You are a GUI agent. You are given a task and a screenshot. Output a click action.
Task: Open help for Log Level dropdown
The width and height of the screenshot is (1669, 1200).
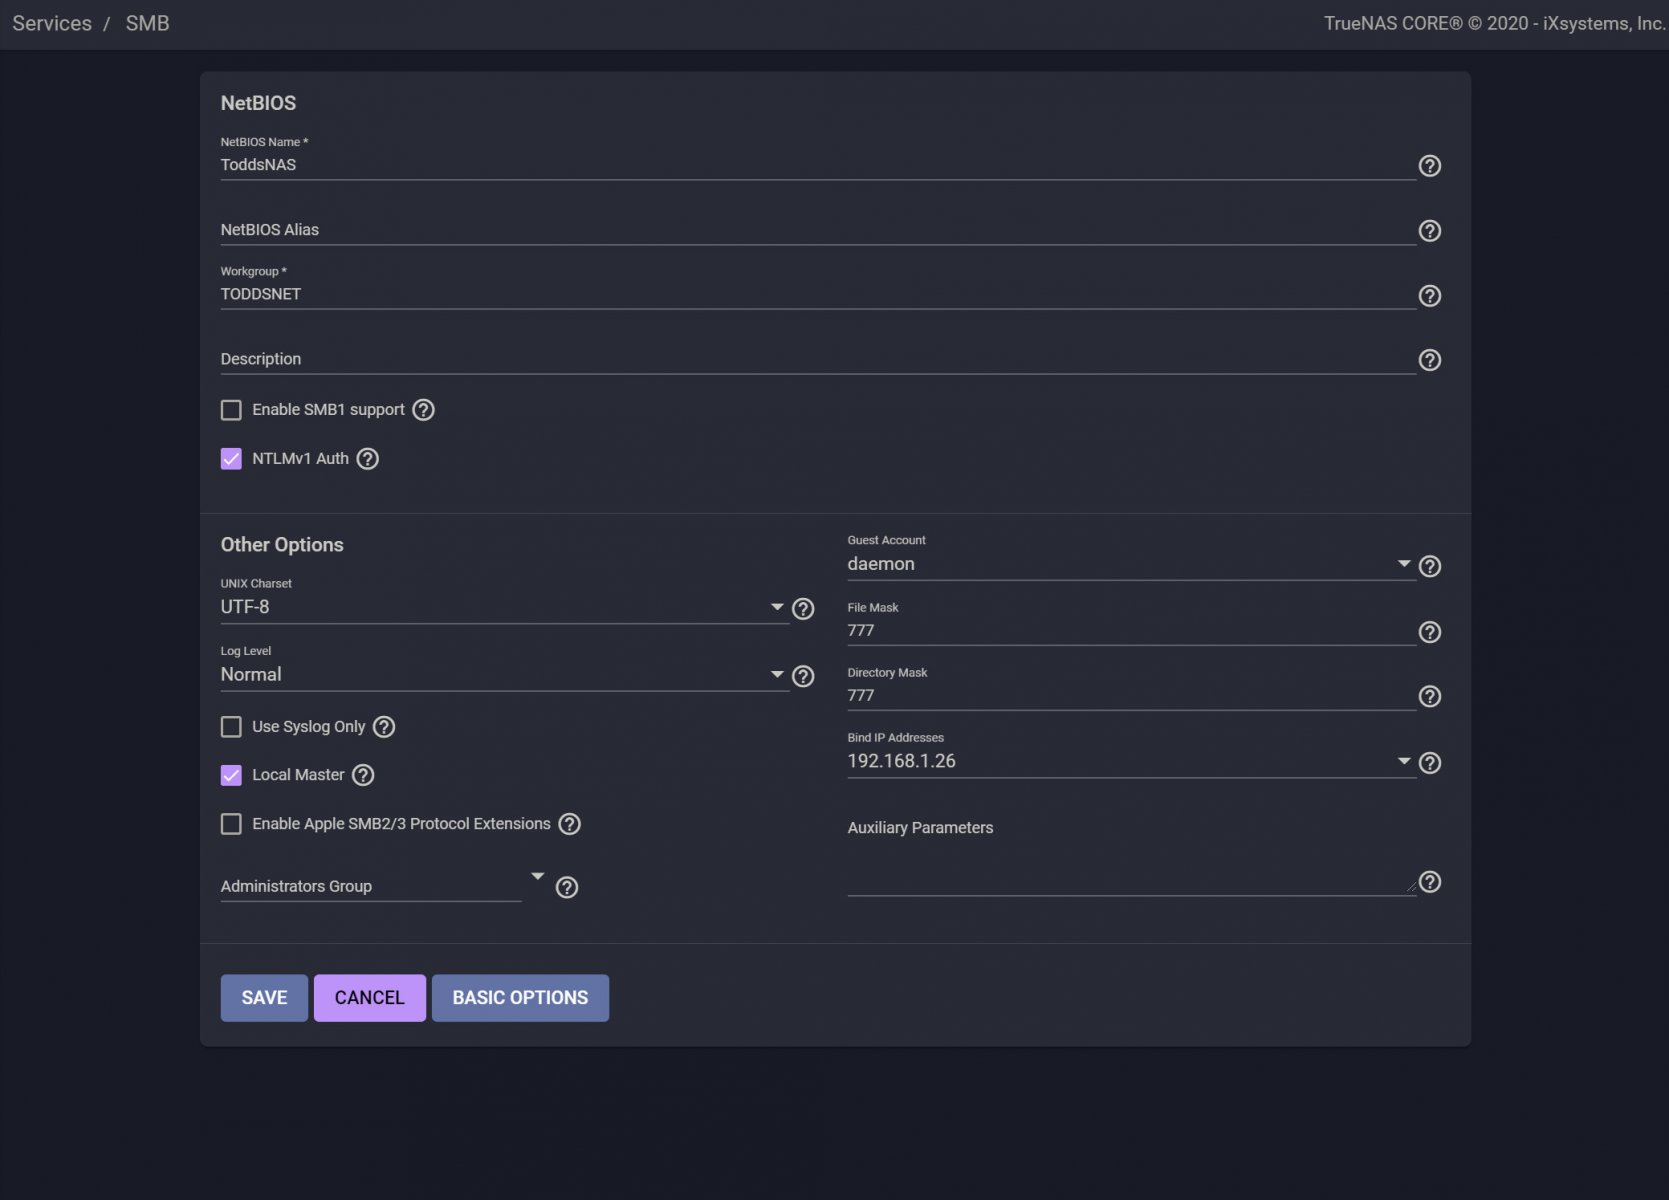(x=803, y=677)
